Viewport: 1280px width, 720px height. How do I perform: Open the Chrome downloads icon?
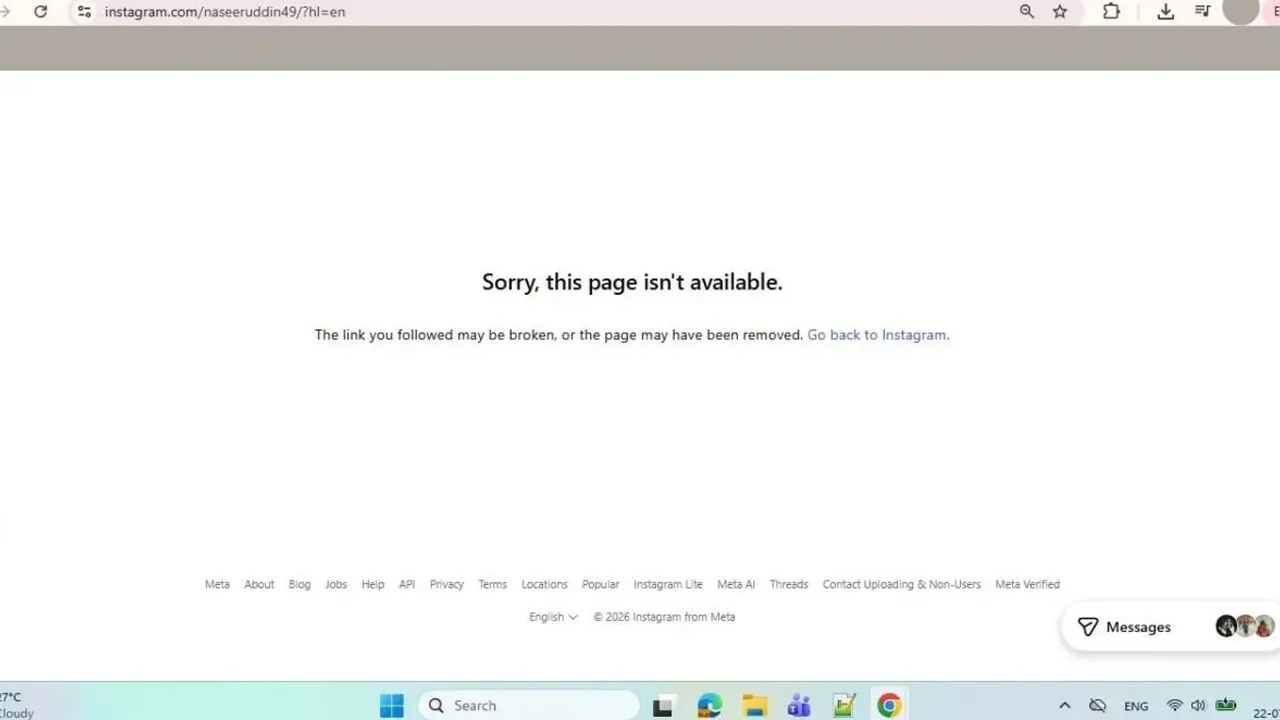click(1165, 12)
